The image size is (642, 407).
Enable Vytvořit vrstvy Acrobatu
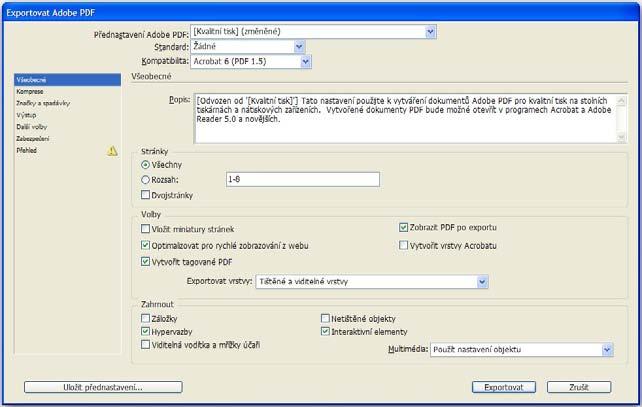point(403,245)
